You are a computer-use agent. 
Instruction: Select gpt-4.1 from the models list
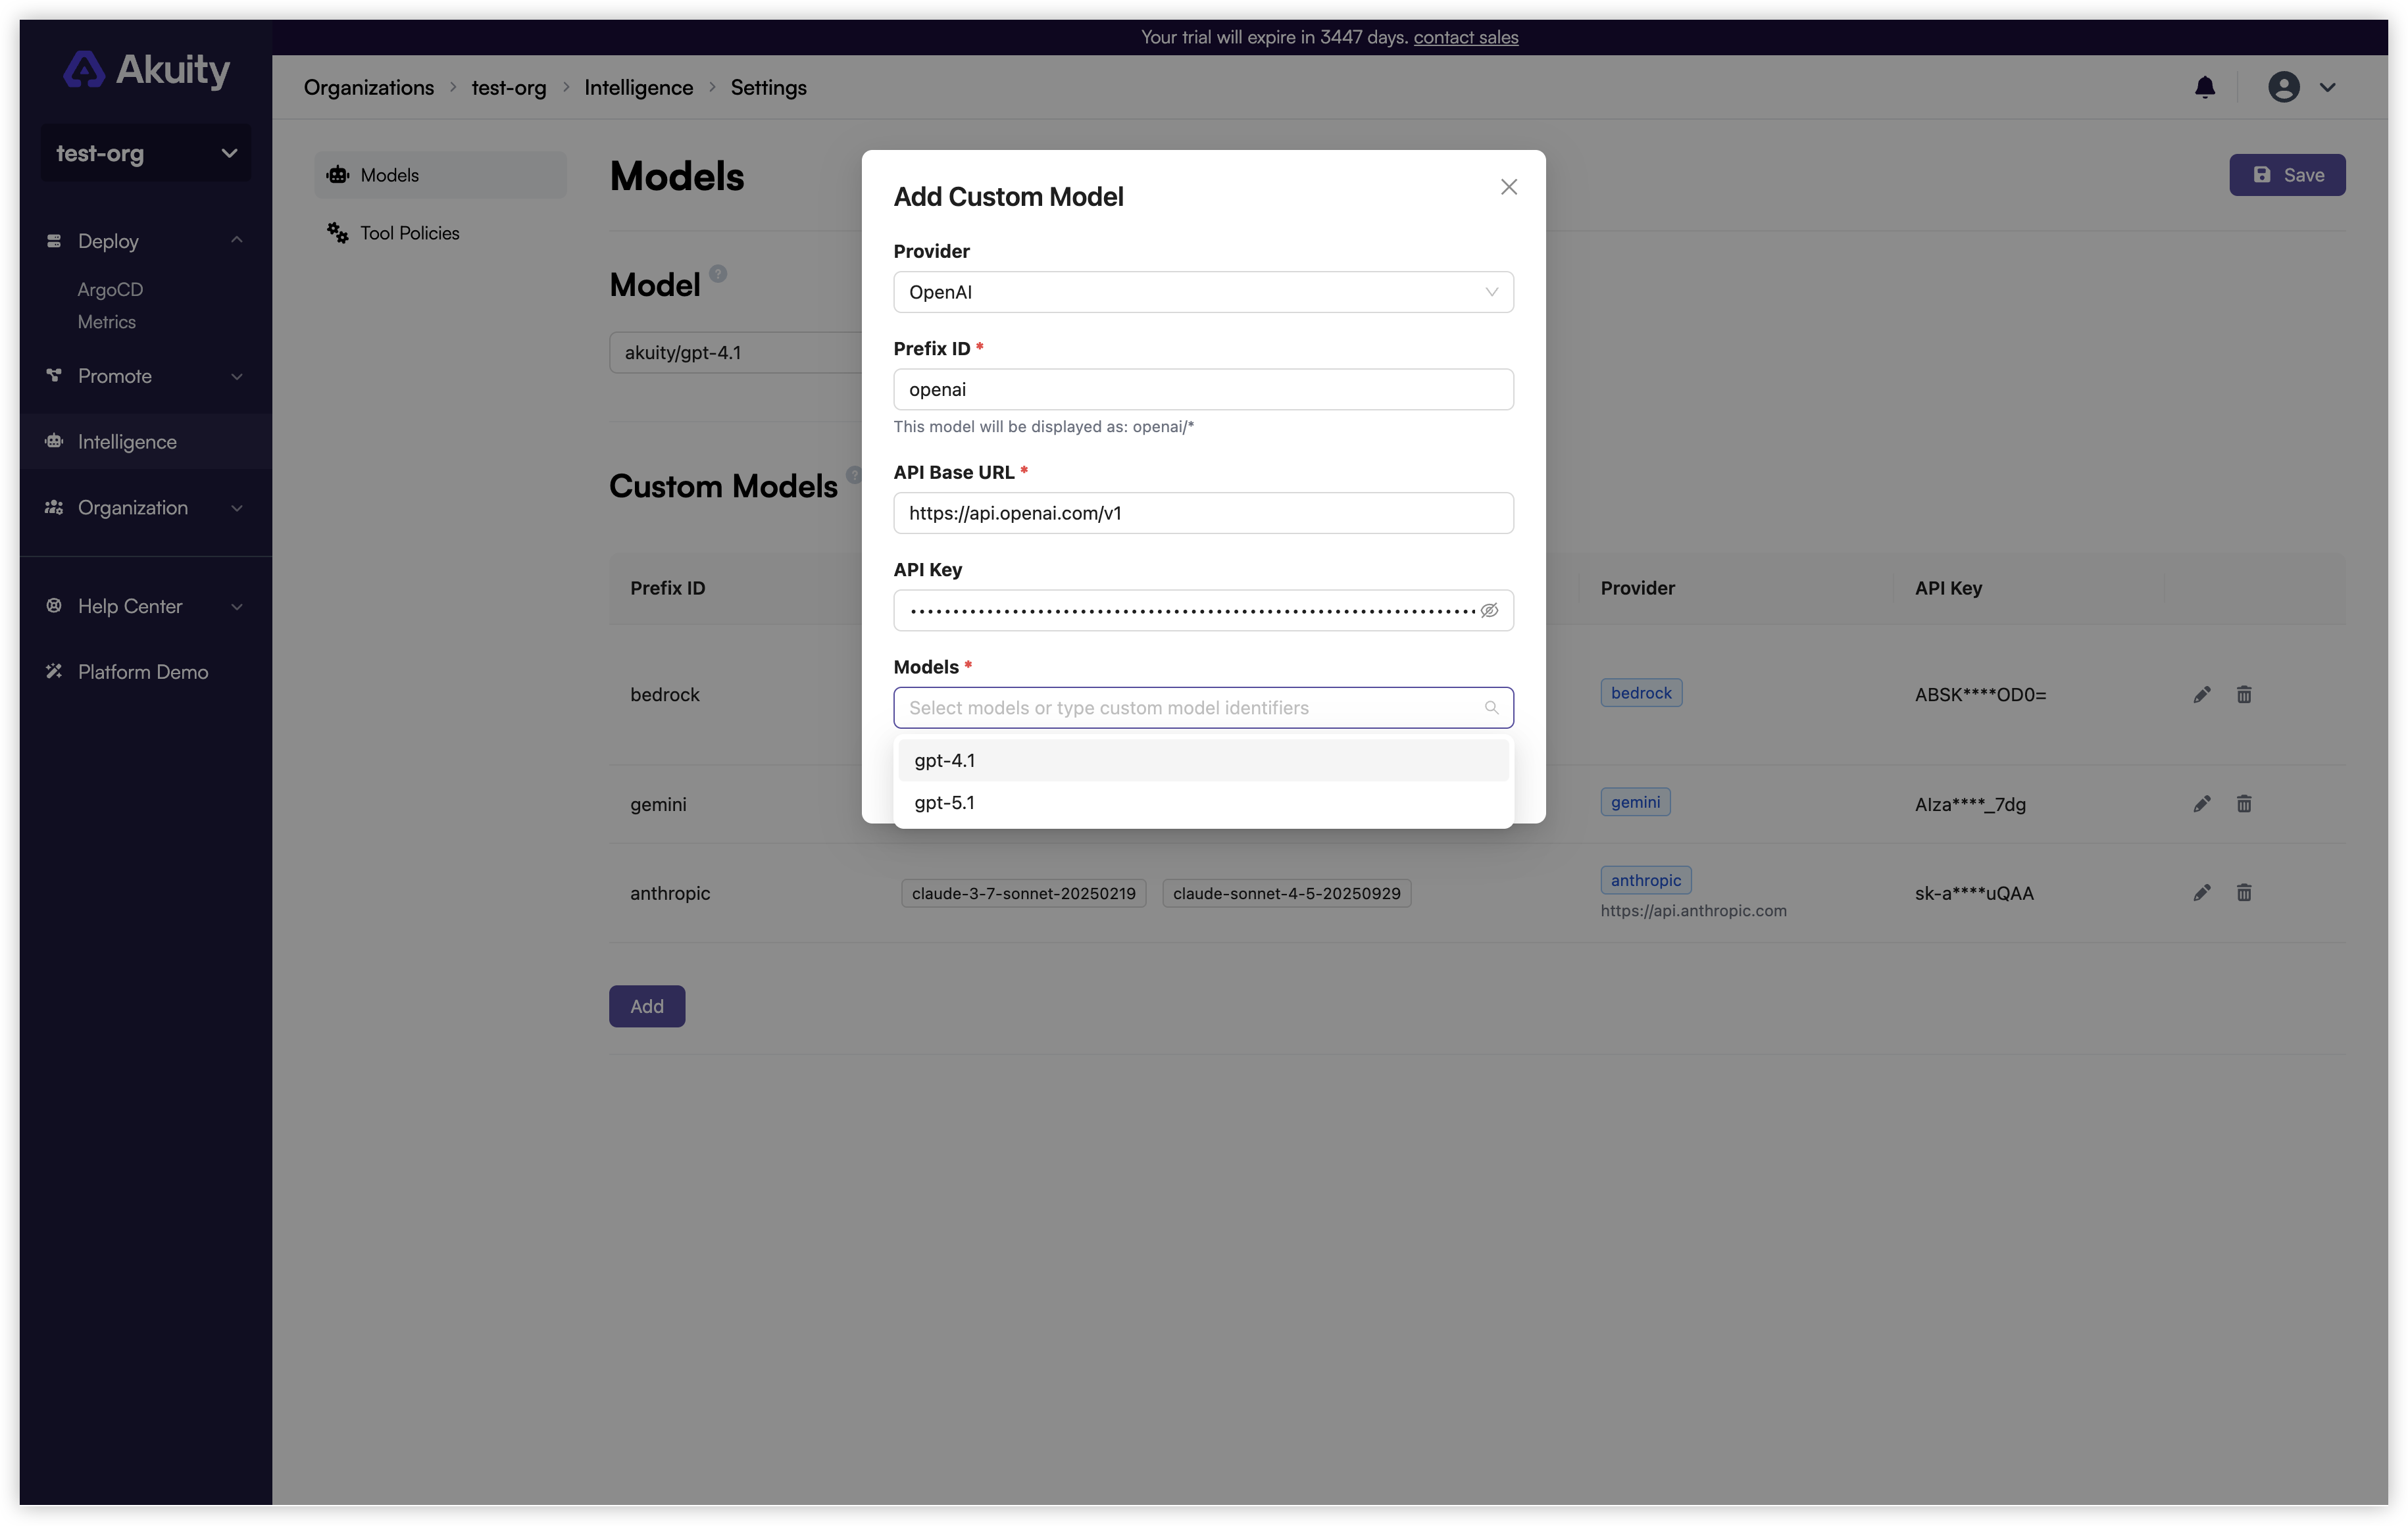[1203, 760]
